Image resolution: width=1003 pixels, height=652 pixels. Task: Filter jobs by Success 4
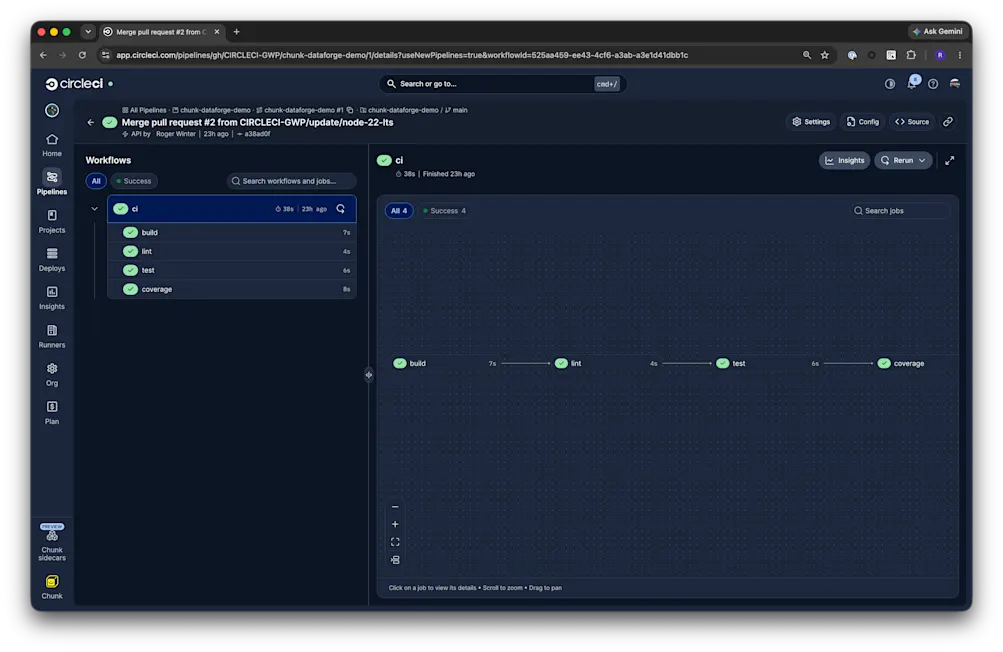click(445, 211)
